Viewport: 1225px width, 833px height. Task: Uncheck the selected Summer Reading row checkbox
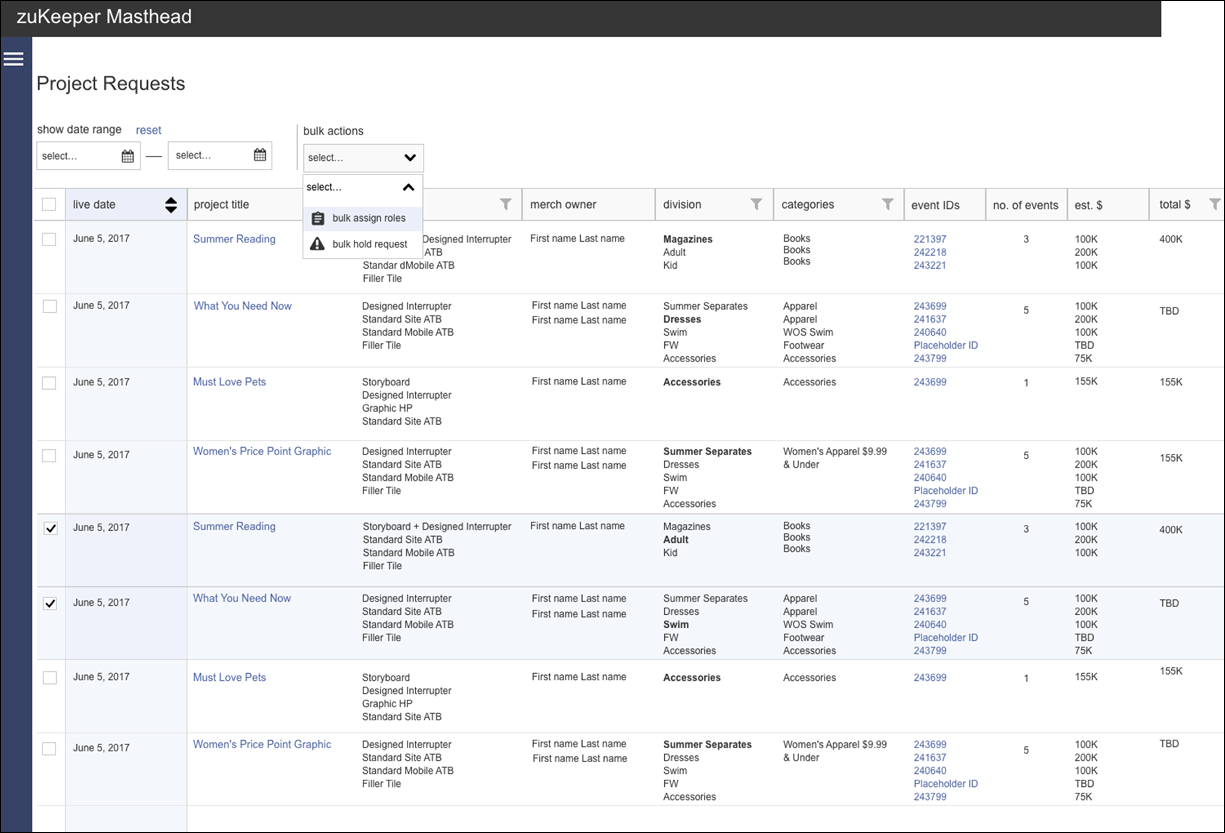click(49, 528)
